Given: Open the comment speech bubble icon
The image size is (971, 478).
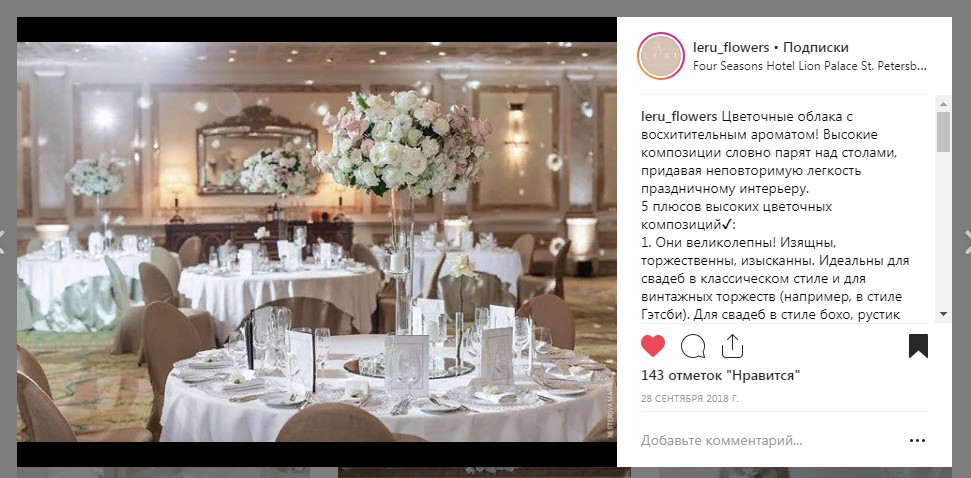Looking at the screenshot, I should [693, 346].
